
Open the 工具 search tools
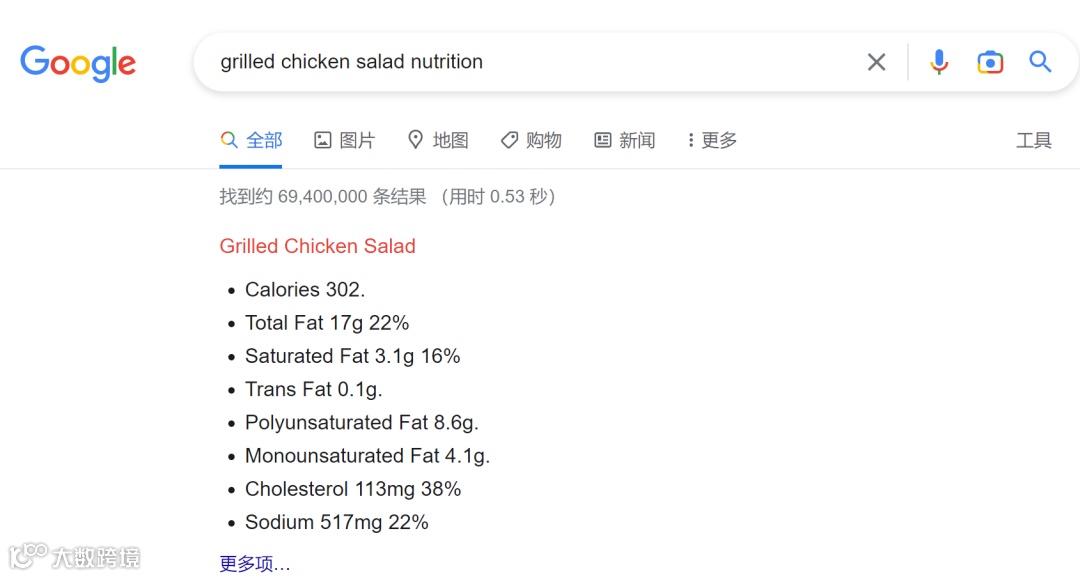click(1034, 140)
